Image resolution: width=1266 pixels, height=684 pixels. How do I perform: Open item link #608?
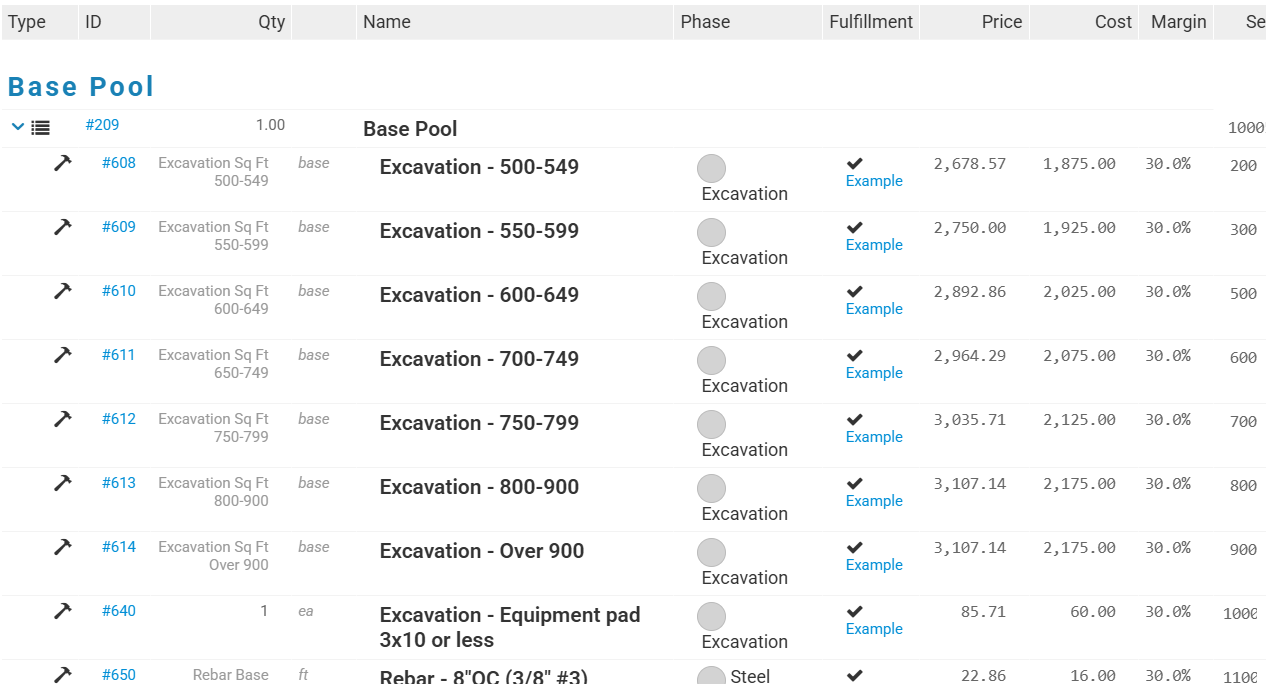(119, 163)
